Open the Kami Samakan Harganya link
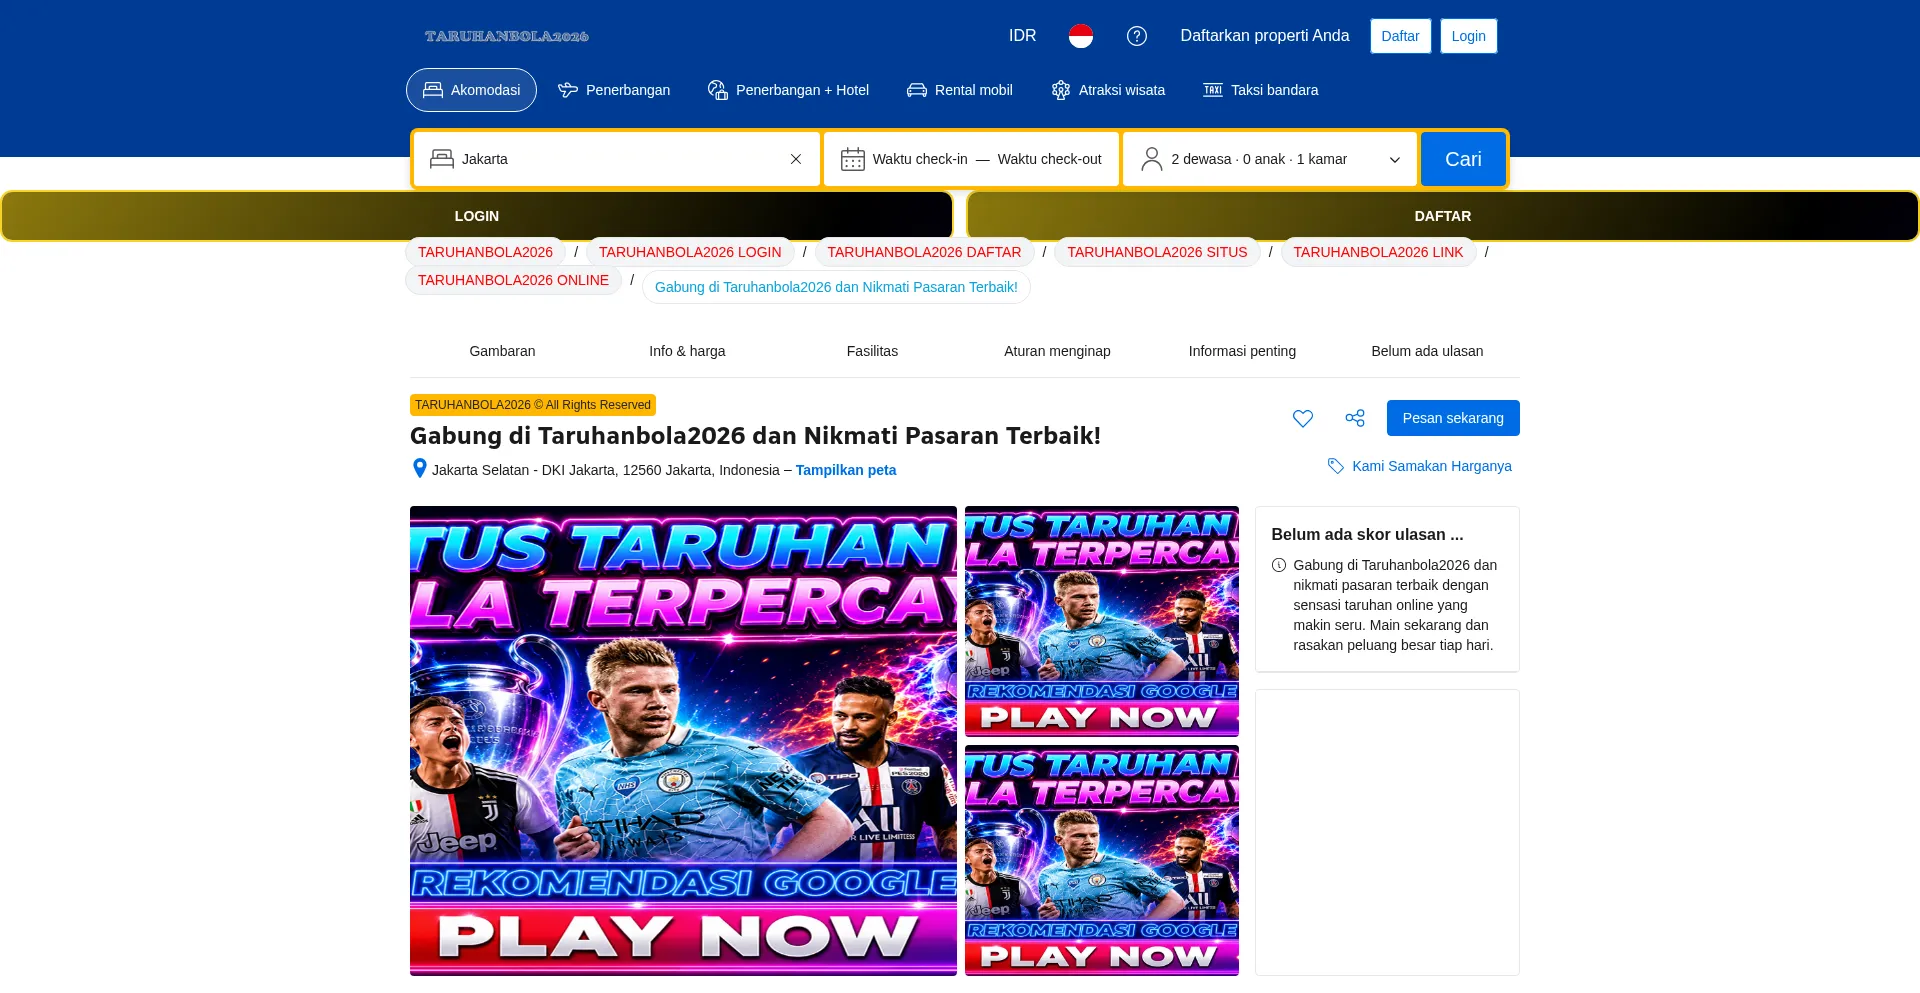 coord(1431,466)
